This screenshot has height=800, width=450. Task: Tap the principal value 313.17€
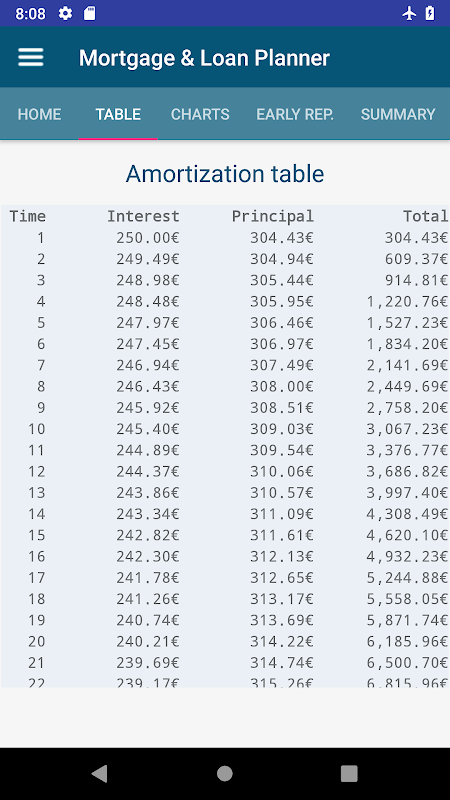click(x=282, y=599)
